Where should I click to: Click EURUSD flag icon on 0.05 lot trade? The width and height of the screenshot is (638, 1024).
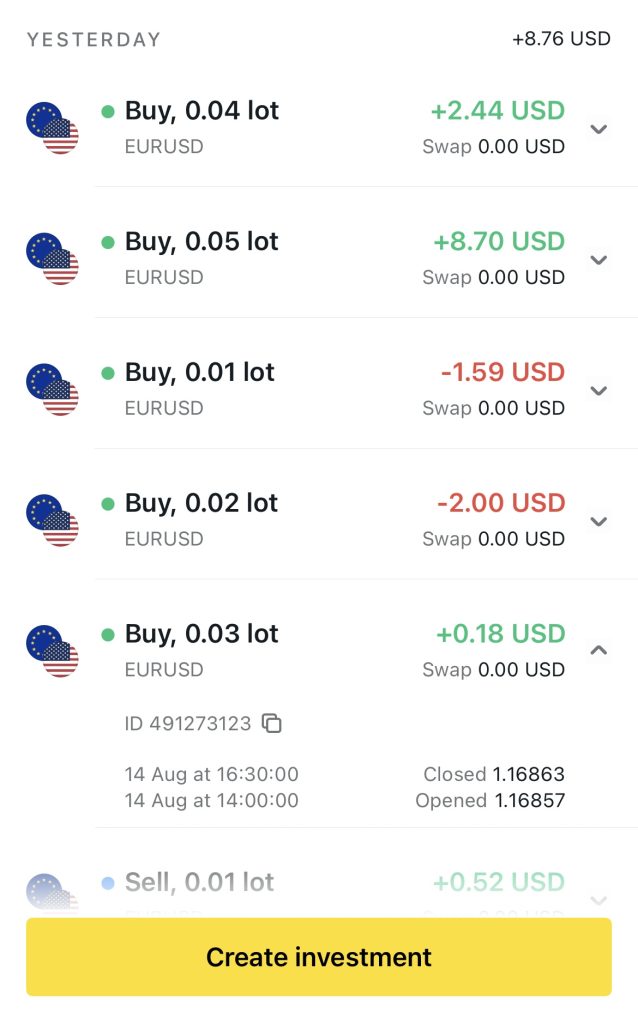(x=52, y=259)
